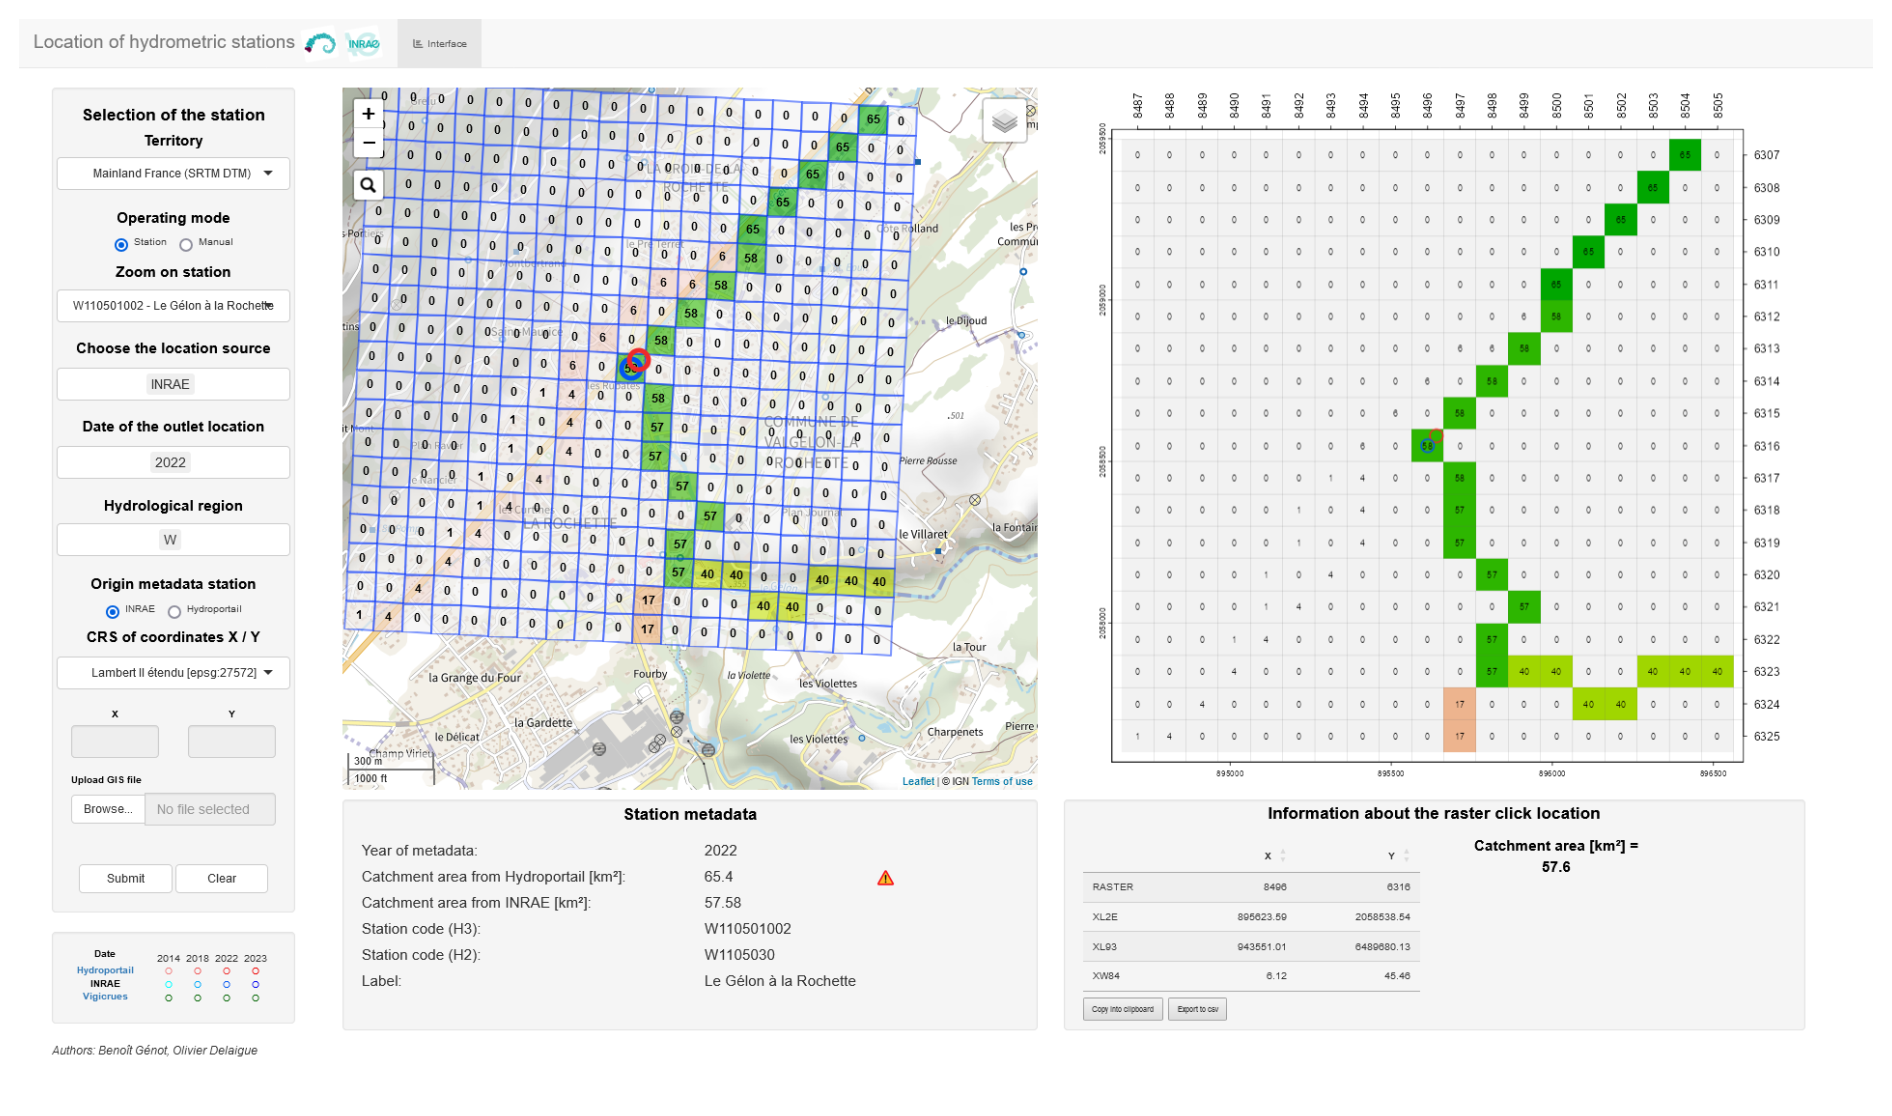Select Manual operating mode
This screenshot has width=1892, height=1116.
point(186,244)
